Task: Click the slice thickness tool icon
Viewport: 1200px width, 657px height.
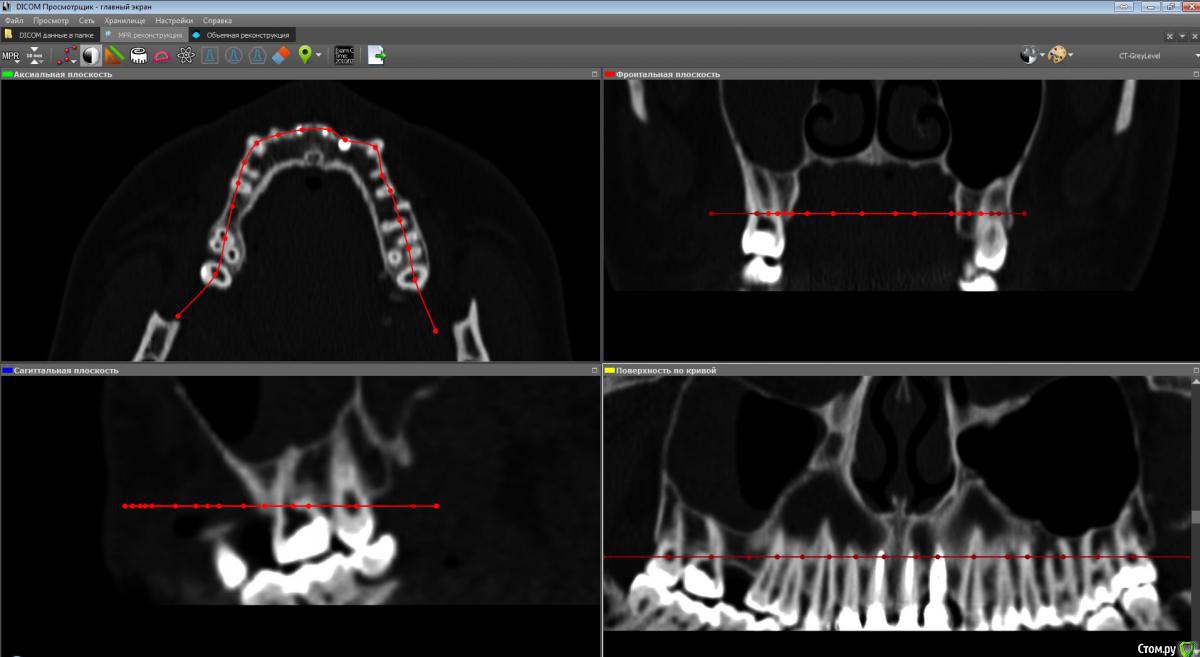Action: point(36,56)
